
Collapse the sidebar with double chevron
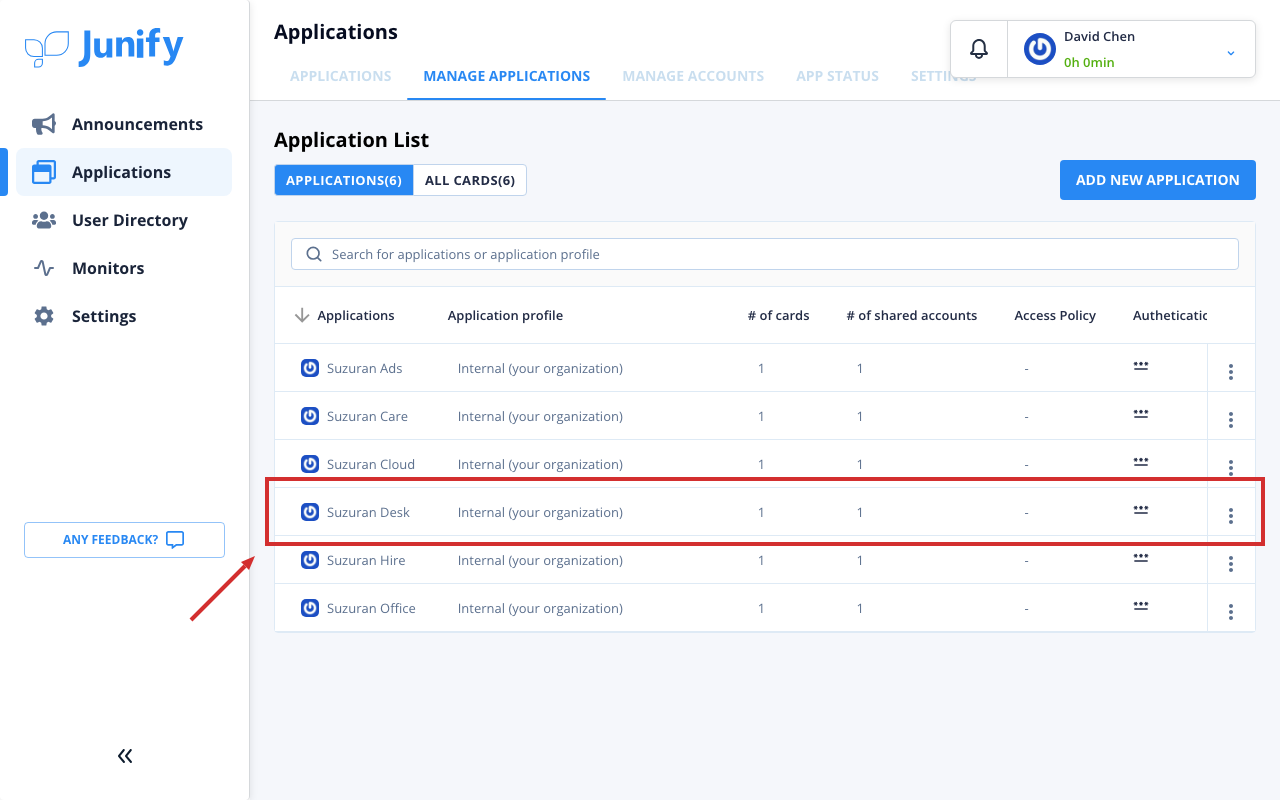click(x=125, y=756)
